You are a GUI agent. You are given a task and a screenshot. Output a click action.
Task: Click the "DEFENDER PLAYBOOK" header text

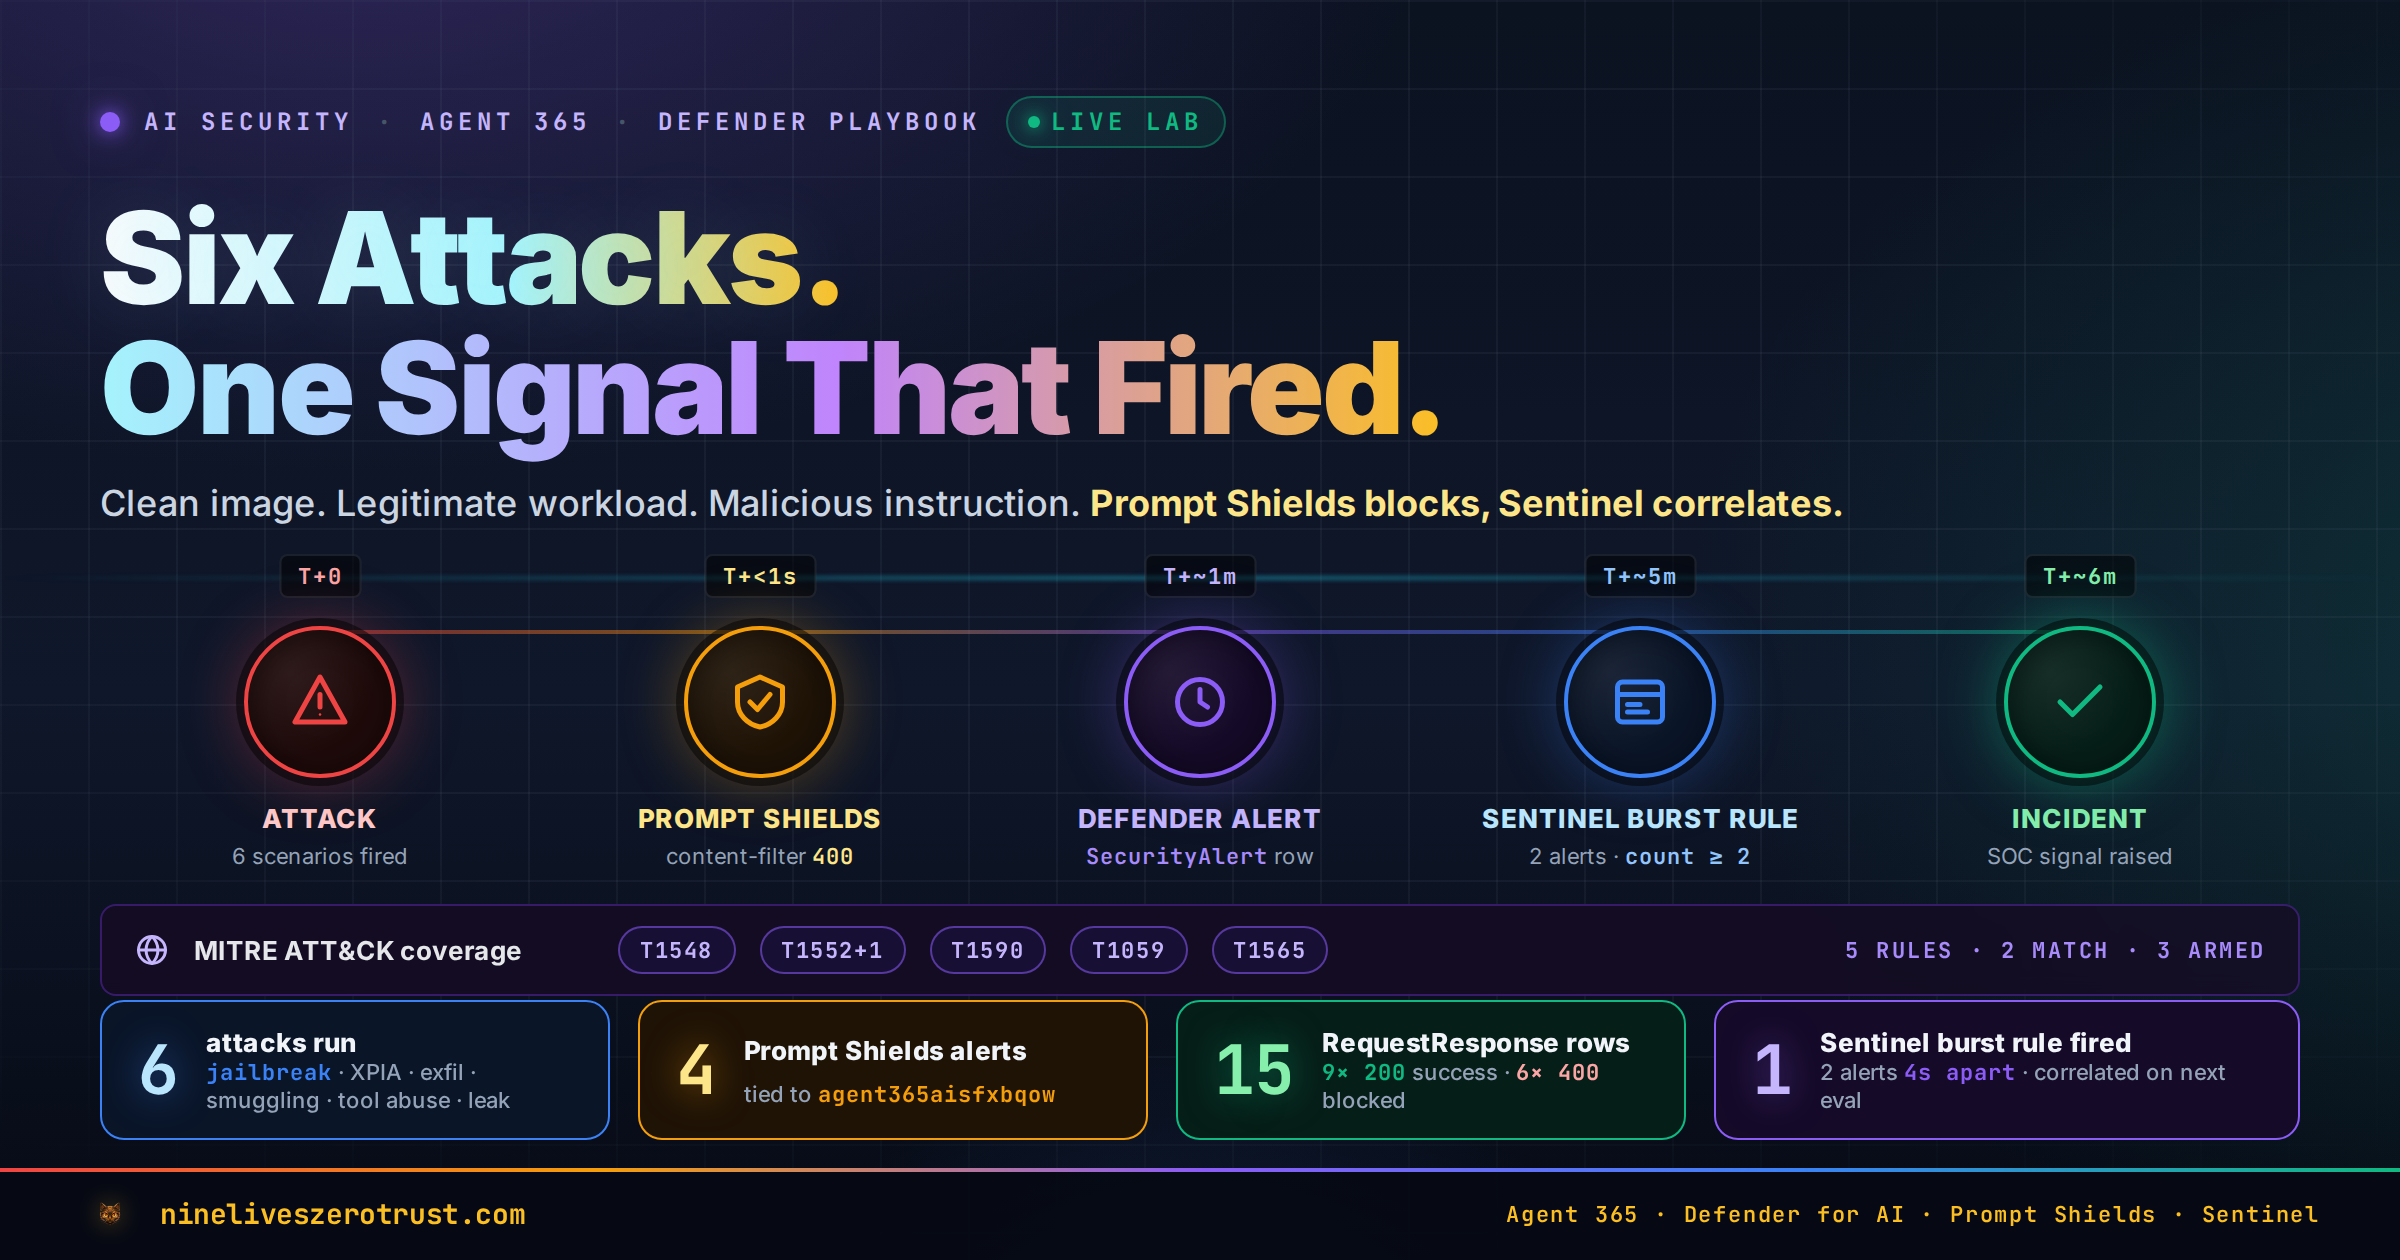click(x=818, y=122)
